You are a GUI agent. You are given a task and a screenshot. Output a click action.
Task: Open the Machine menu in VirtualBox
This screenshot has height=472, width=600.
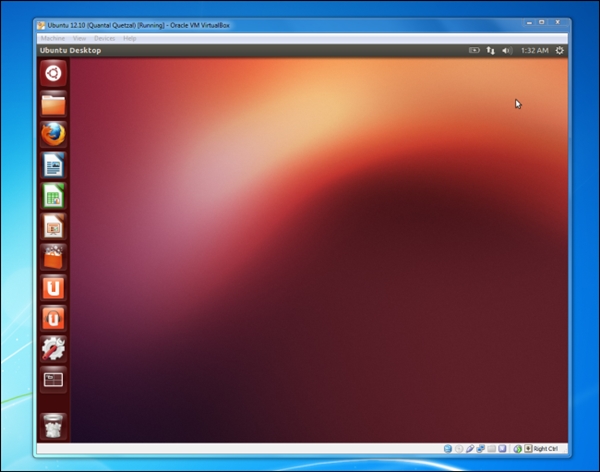tap(52, 38)
